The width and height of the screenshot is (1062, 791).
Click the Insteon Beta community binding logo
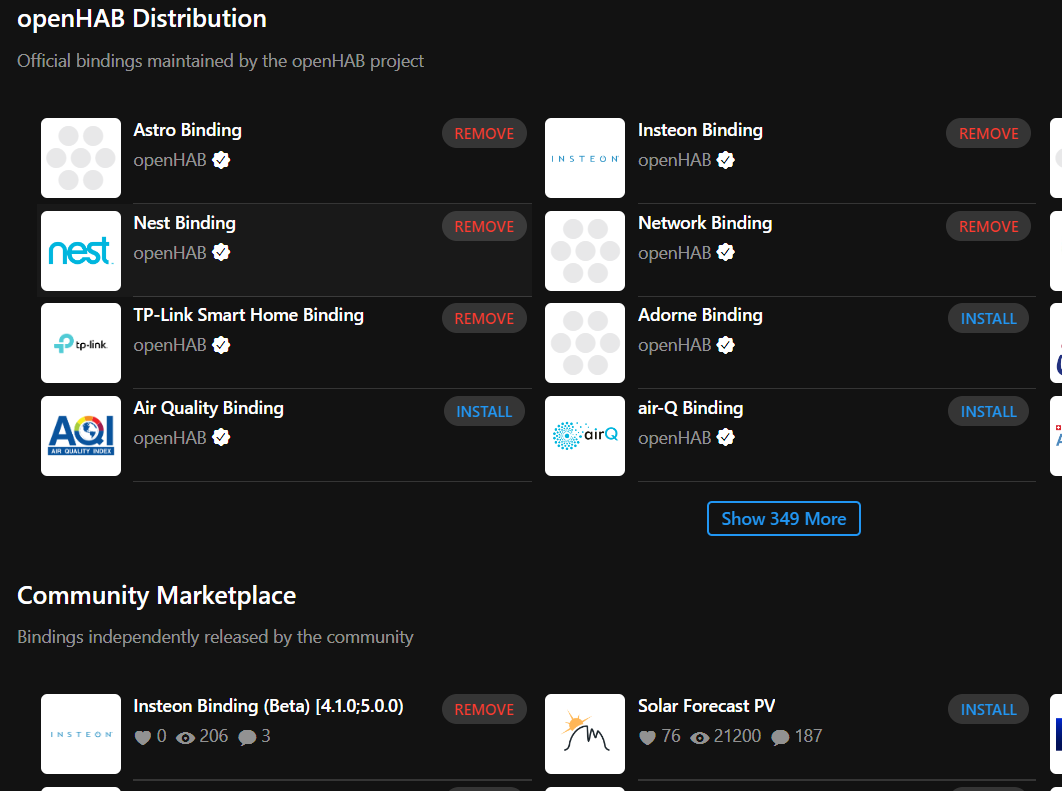(x=81, y=734)
